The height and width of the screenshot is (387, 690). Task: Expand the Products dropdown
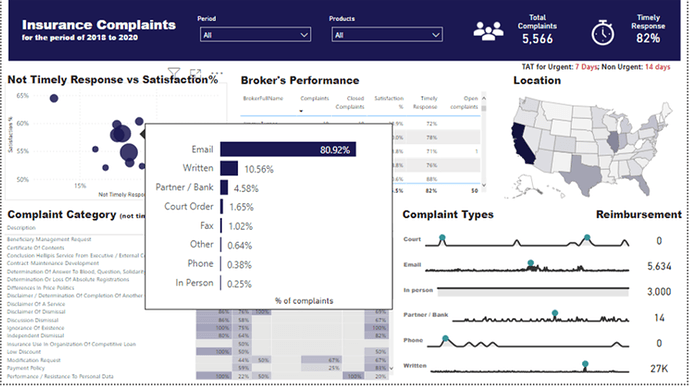click(387, 35)
